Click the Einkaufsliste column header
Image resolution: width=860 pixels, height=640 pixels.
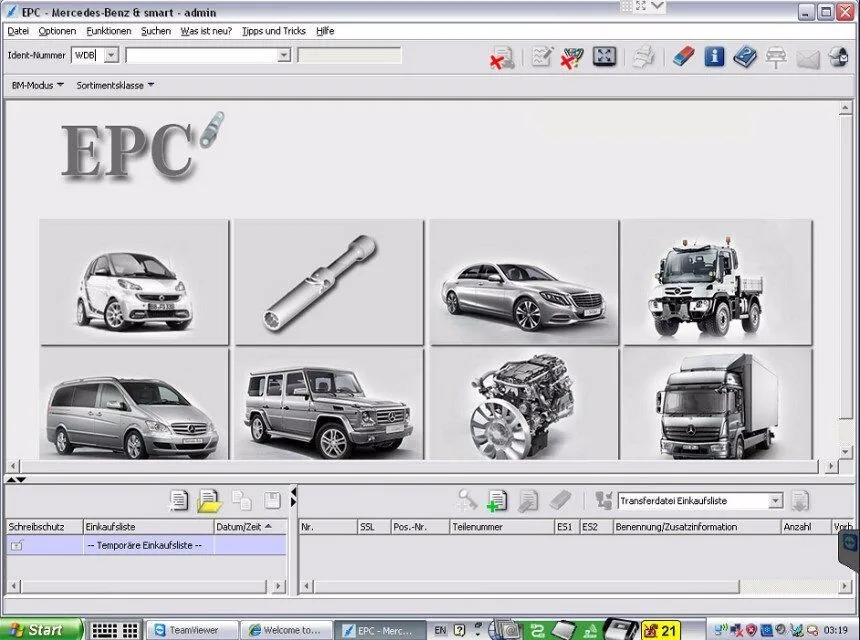pos(148,526)
